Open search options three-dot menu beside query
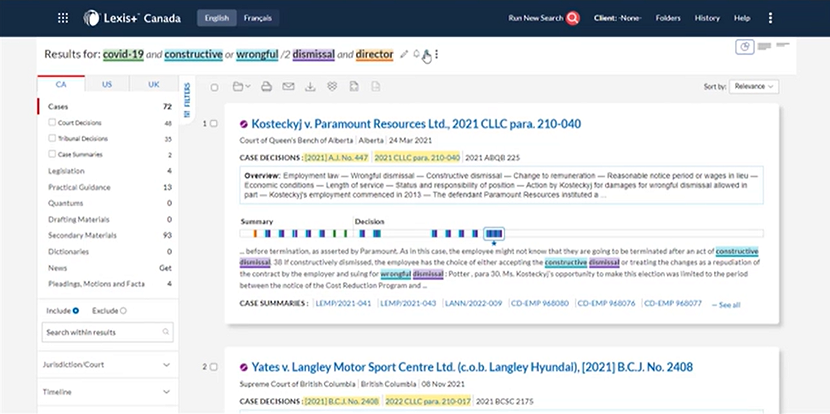The height and width of the screenshot is (414, 830). click(x=436, y=54)
